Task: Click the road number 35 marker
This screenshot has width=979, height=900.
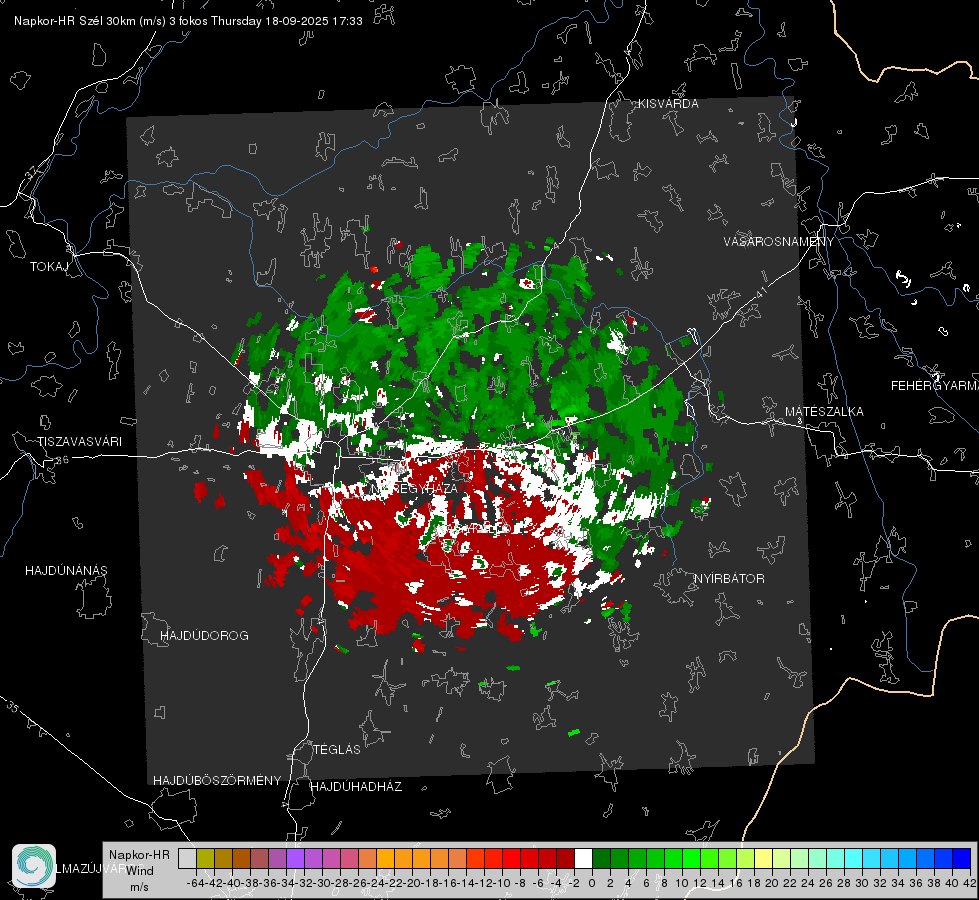Action: point(14,708)
